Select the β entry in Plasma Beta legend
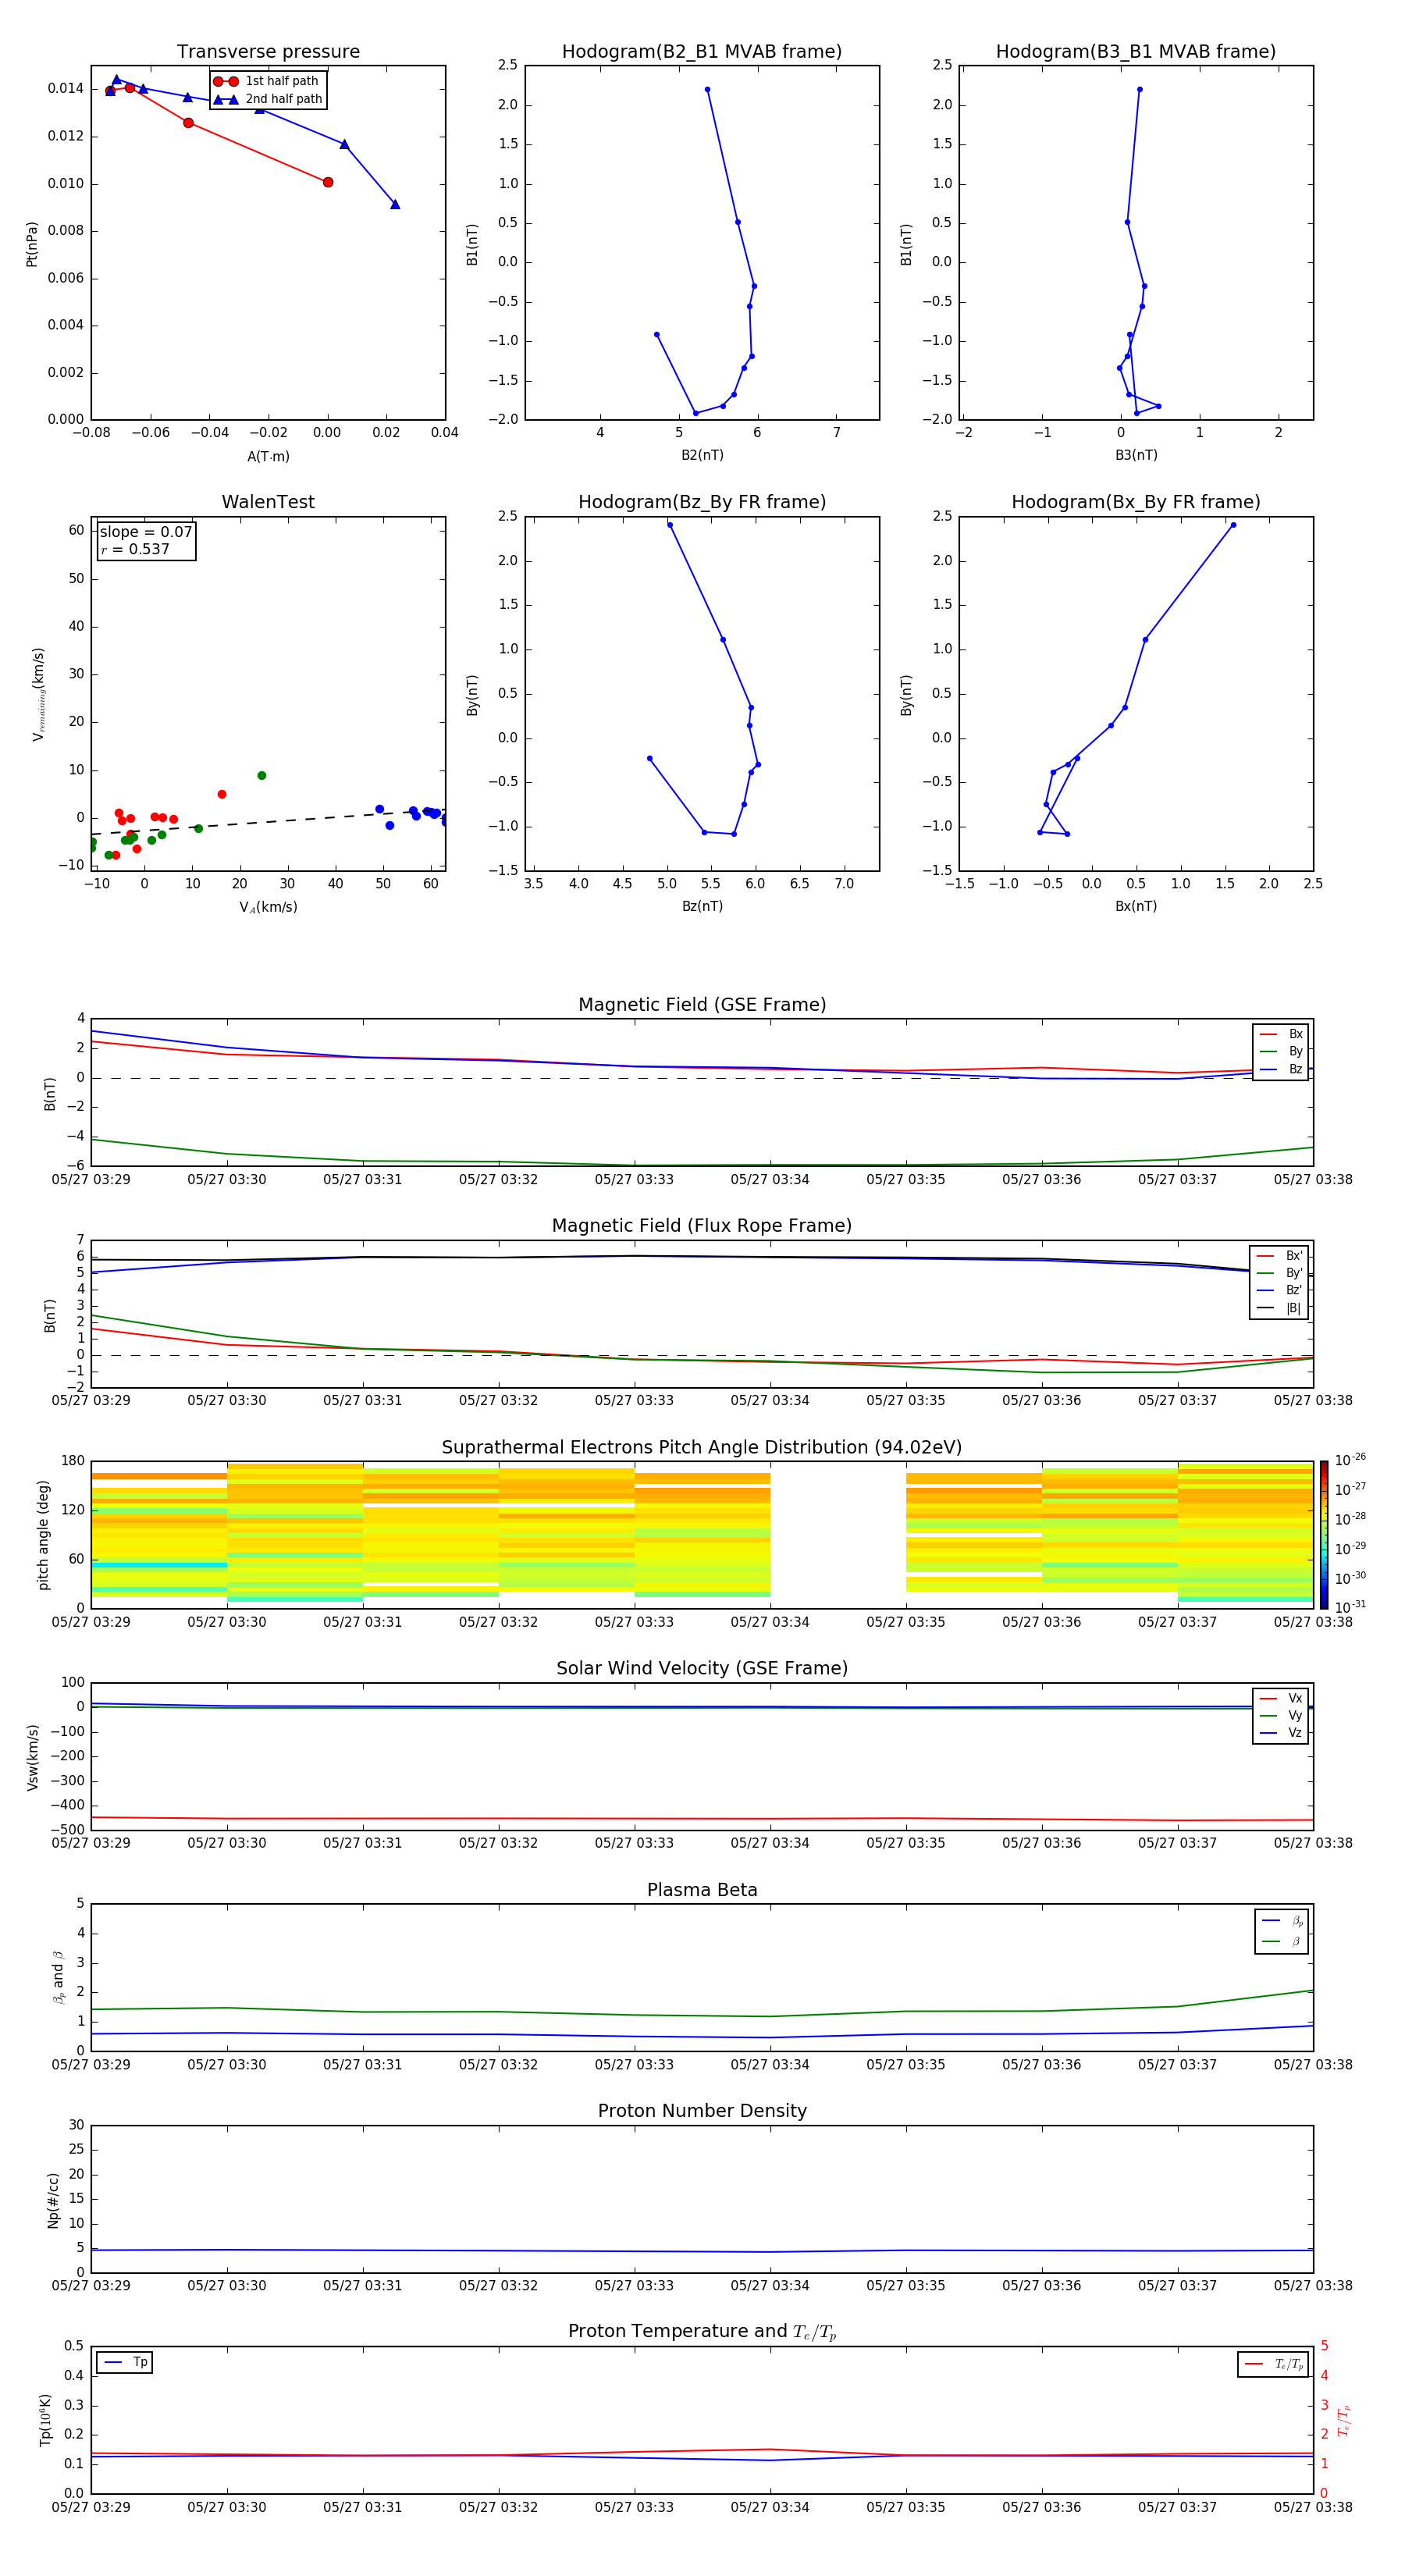Screen dimensions: 1405x2576 [x=1282, y=1941]
